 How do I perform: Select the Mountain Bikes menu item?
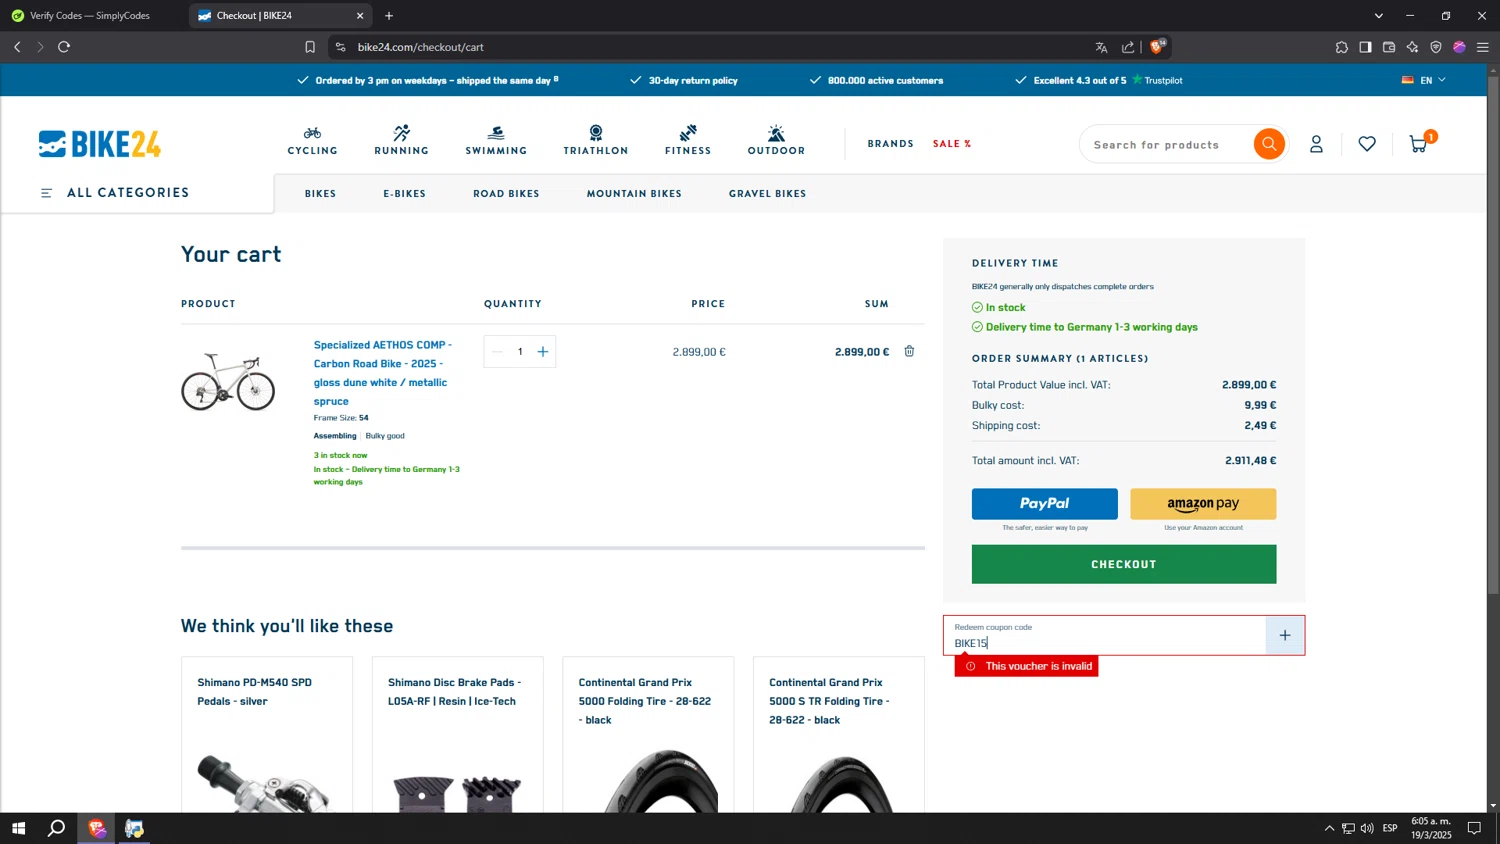click(634, 194)
